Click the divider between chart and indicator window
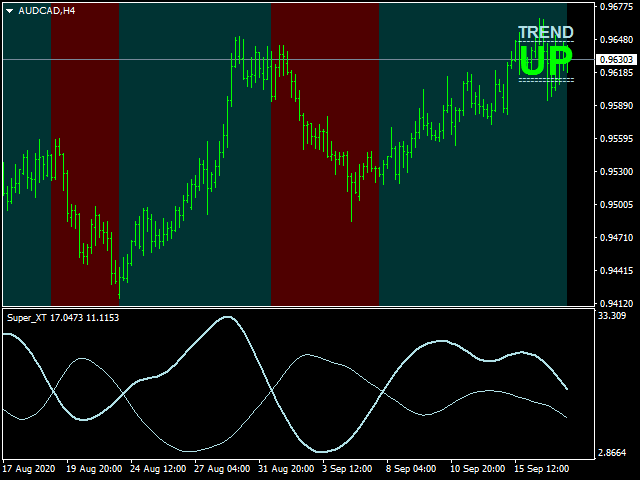 click(x=300, y=307)
